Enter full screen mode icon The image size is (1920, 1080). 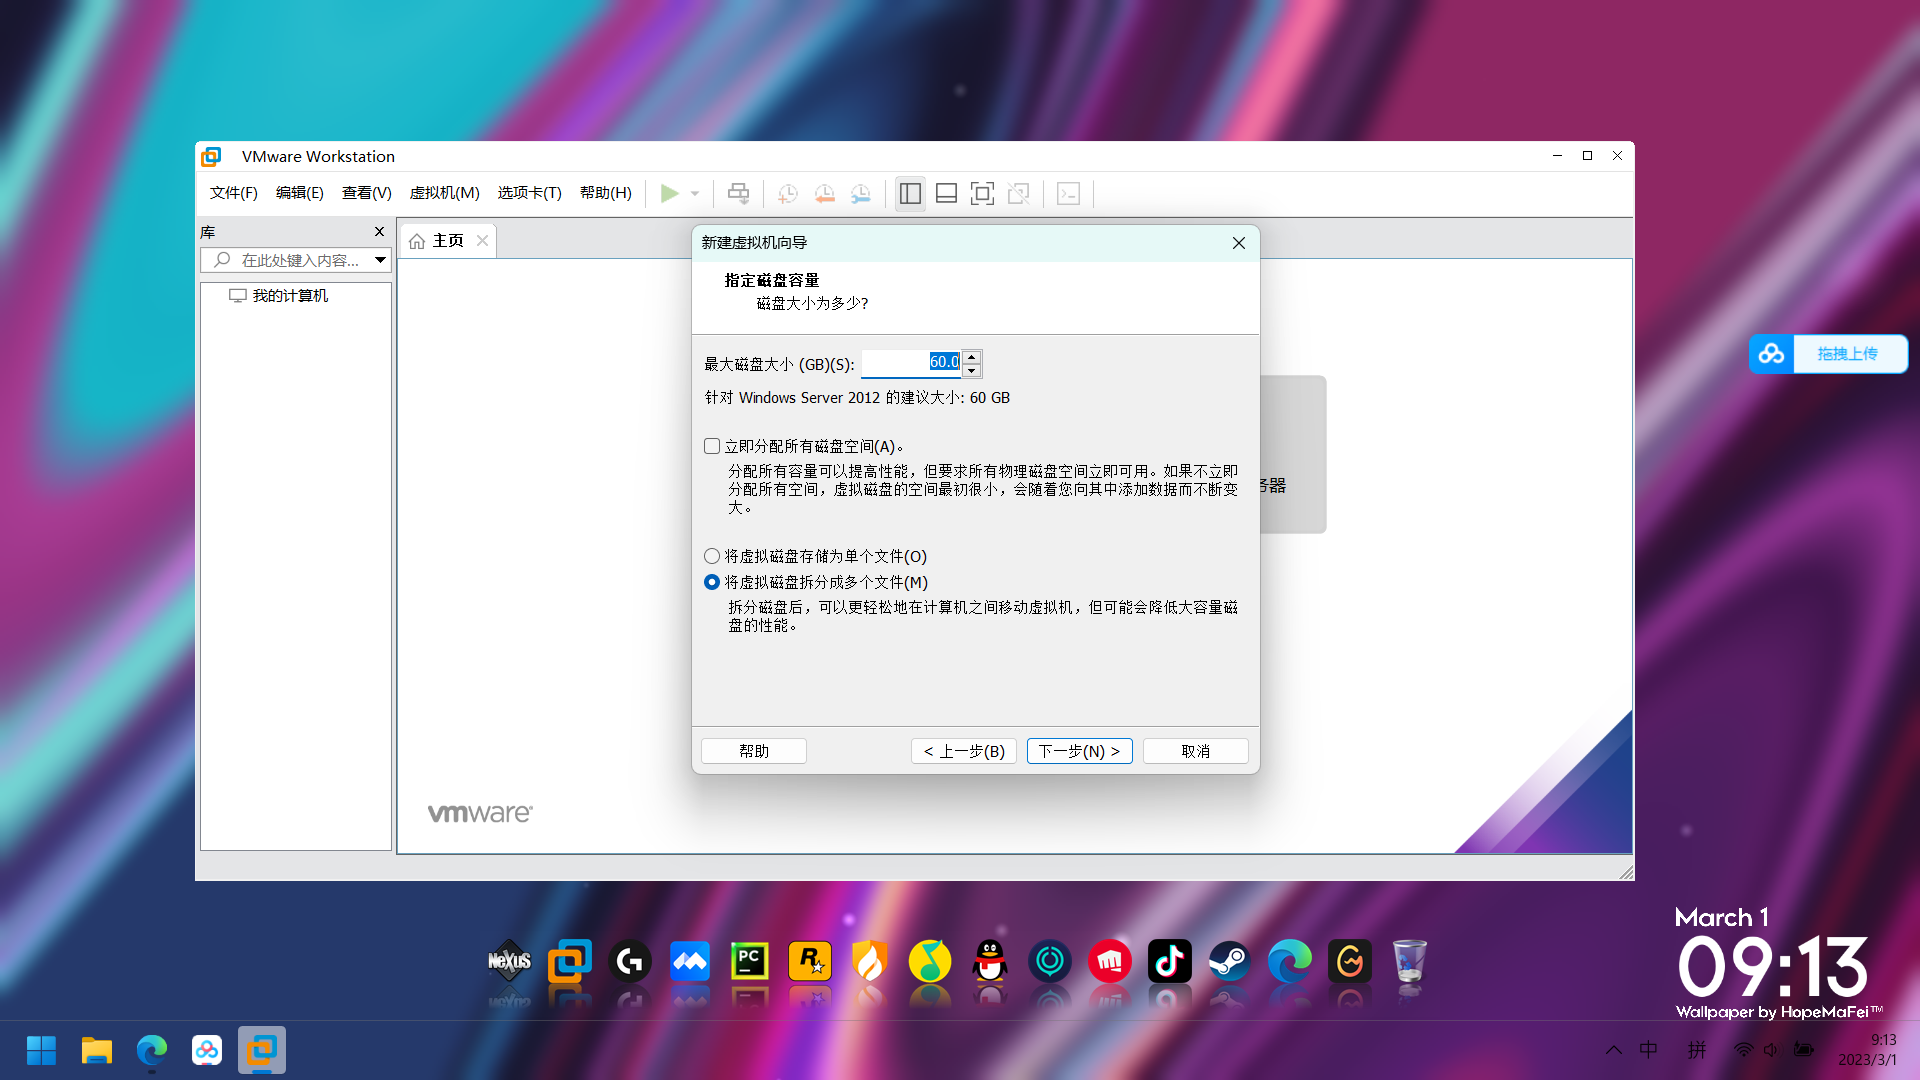coord(982,193)
